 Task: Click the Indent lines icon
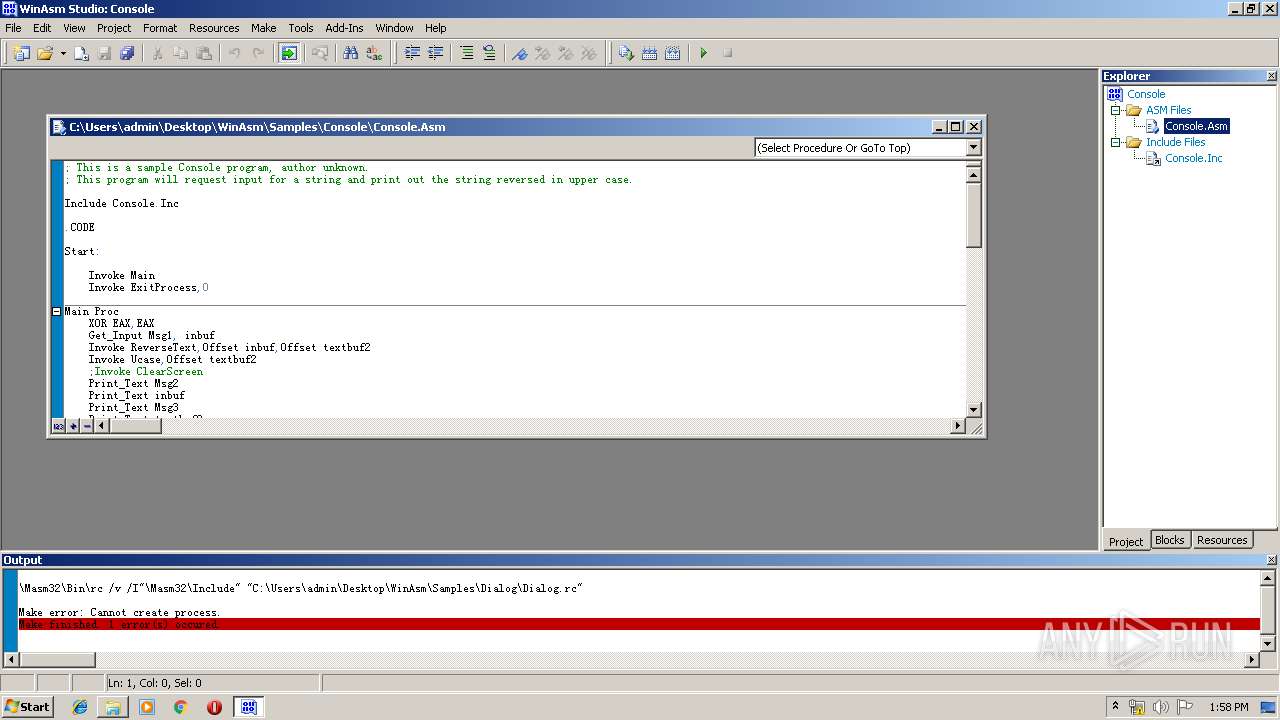(x=412, y=53)
